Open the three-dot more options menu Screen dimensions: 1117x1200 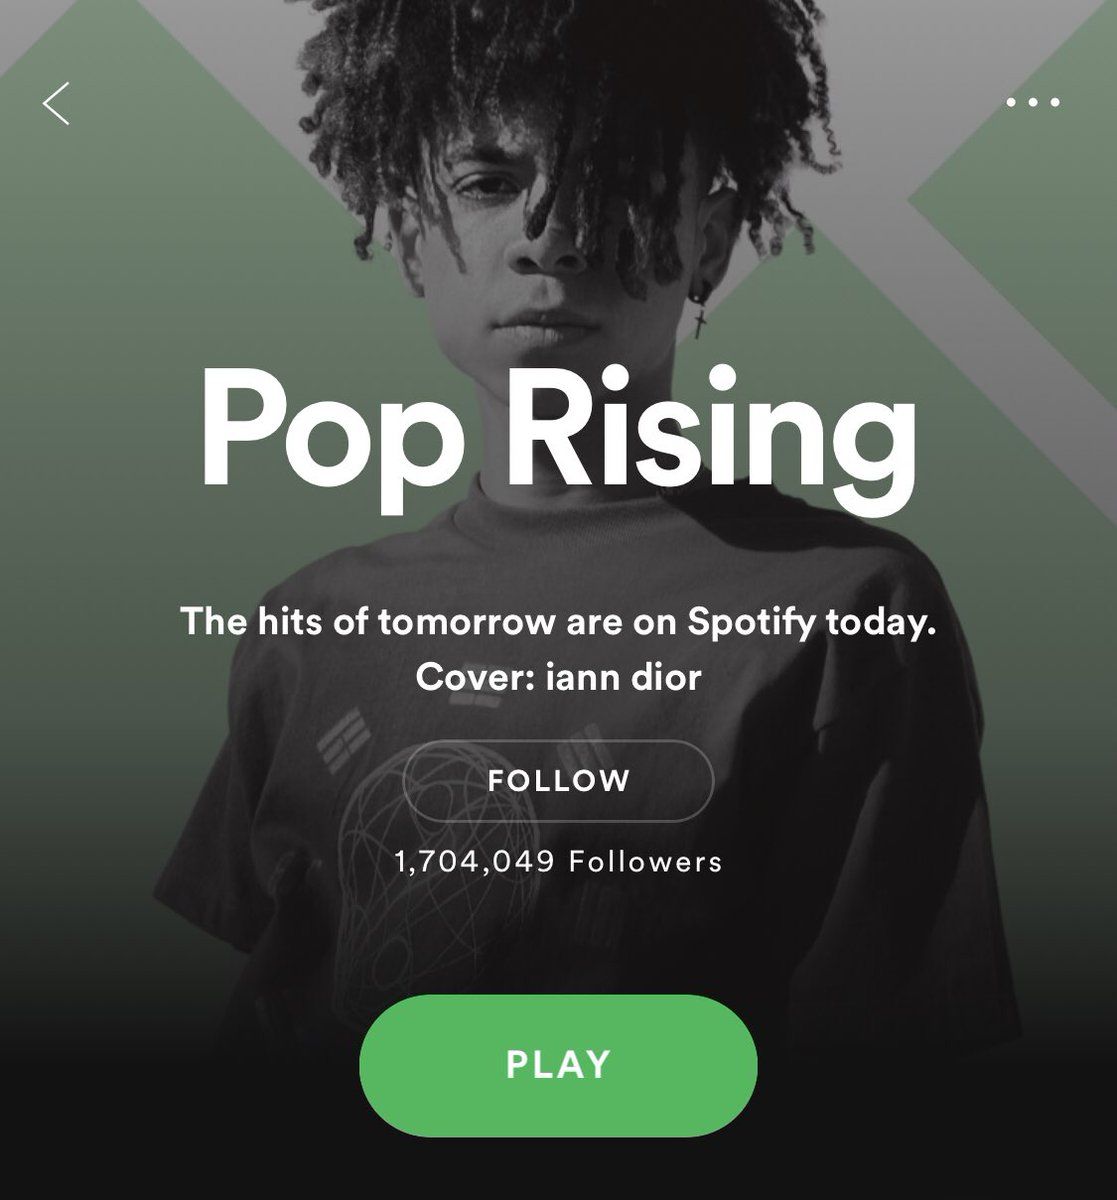coord(1033,102)
